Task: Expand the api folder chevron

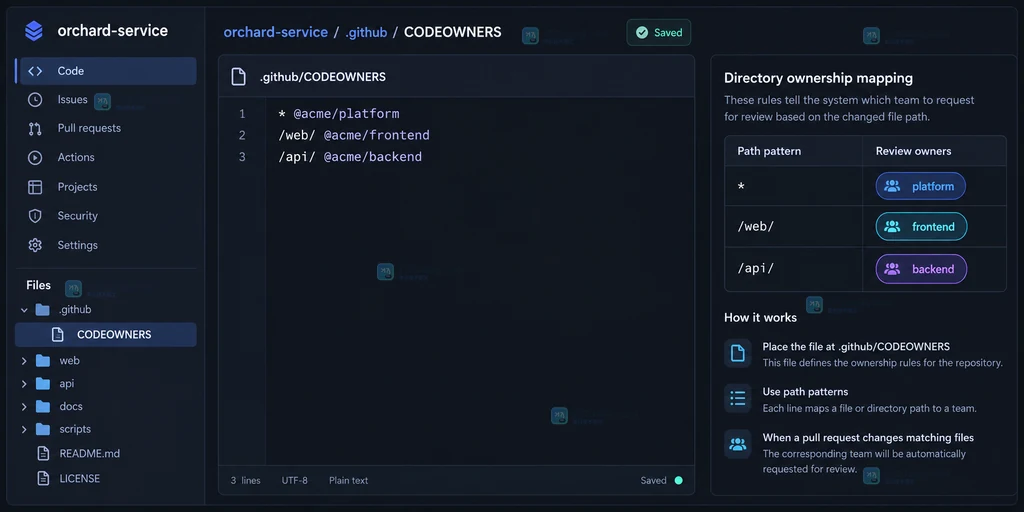Action: pyautogui.click(x=24, y=383)
